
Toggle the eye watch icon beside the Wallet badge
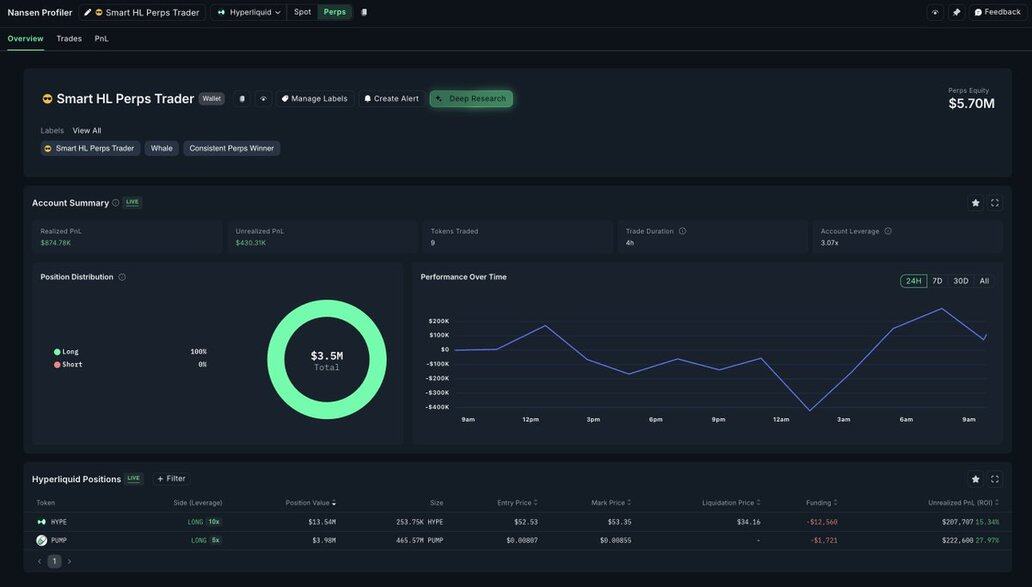coord(263,99)
